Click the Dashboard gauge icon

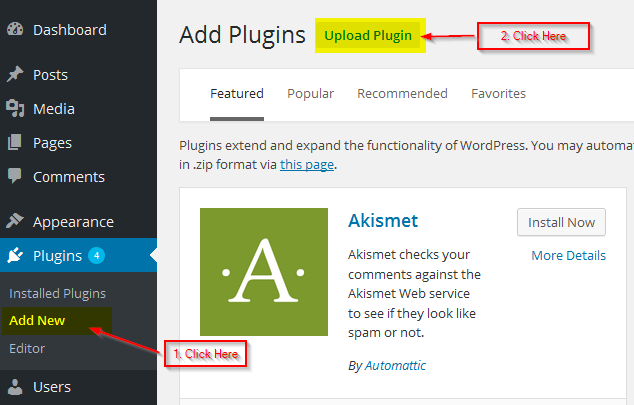[x=15, y=30]
